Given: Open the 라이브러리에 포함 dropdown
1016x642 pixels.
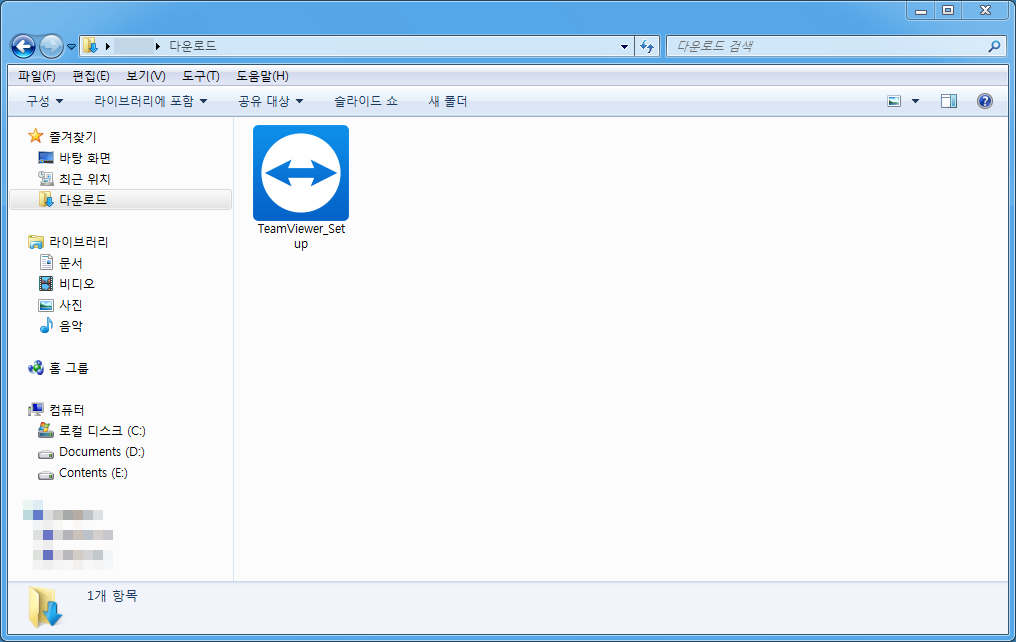Looking at the screenshot, I should coord(150,101).
